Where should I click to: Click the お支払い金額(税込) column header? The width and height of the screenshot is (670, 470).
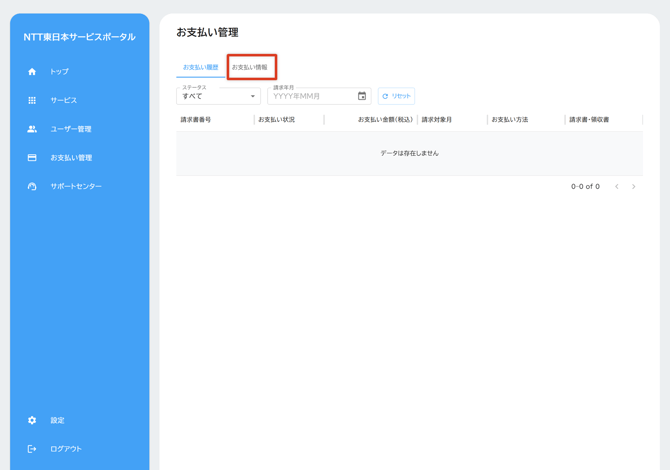385,120
